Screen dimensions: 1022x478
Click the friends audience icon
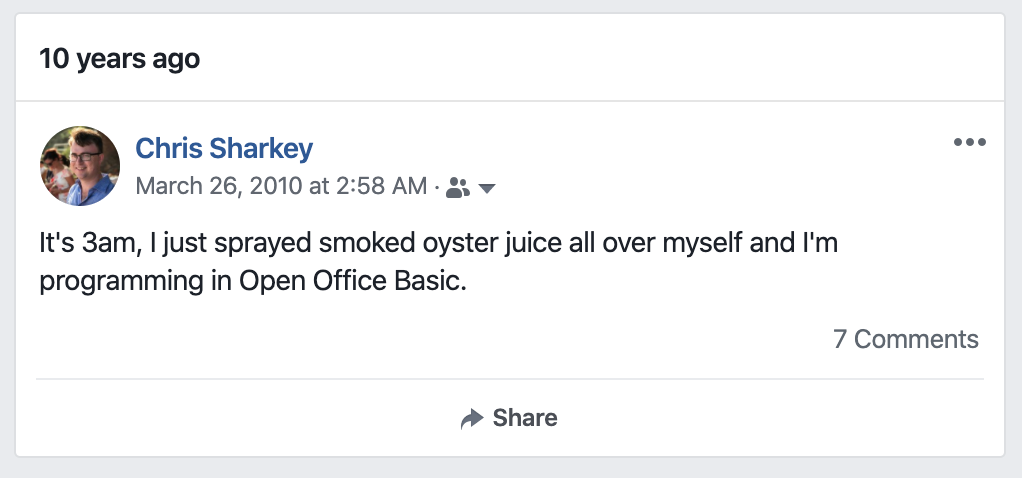pyautogui.click(x=458, y=188)
